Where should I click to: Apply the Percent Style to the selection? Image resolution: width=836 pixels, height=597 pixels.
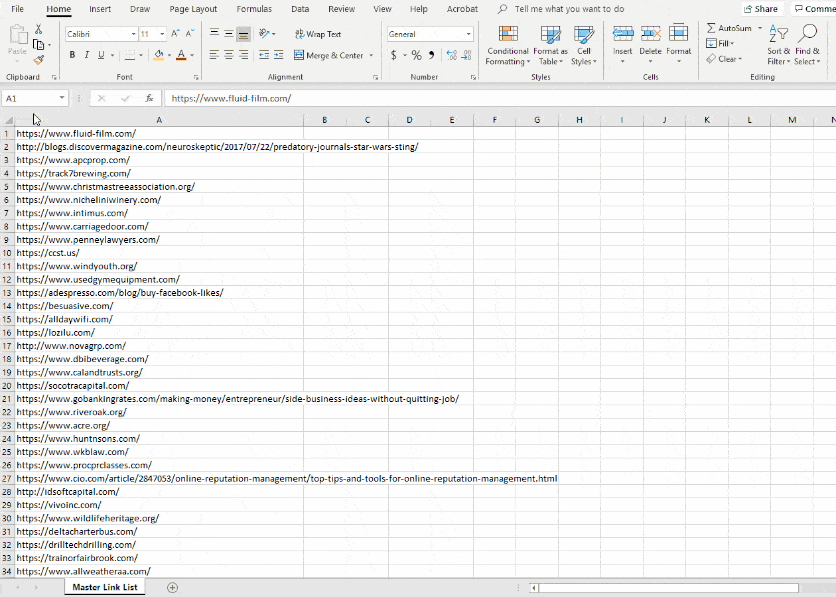pos(417,55)
